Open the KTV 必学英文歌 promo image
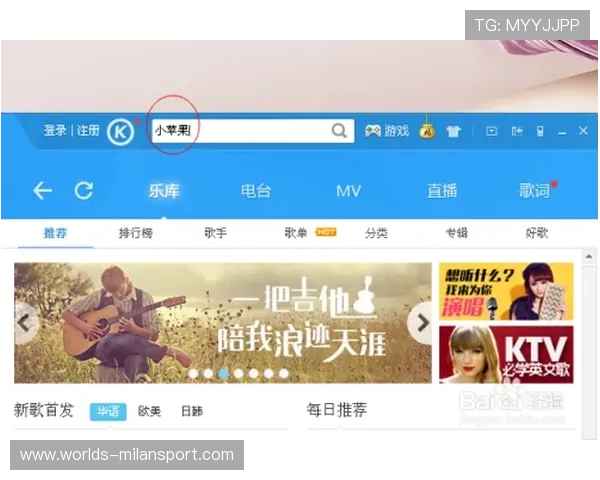 [x=506, y=354]
